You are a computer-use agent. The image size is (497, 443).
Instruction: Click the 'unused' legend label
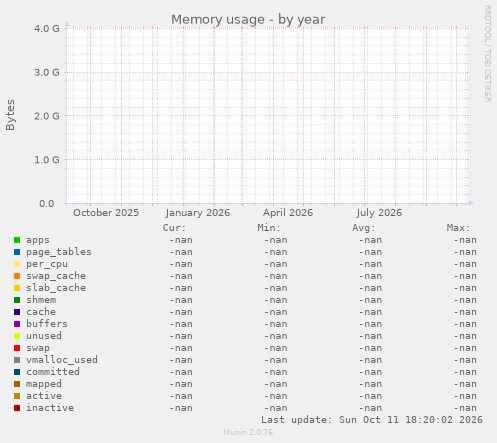(x=44, y=336)
